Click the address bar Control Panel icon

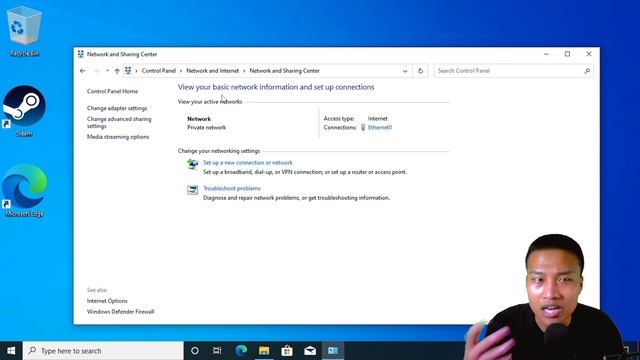(128, 71)
